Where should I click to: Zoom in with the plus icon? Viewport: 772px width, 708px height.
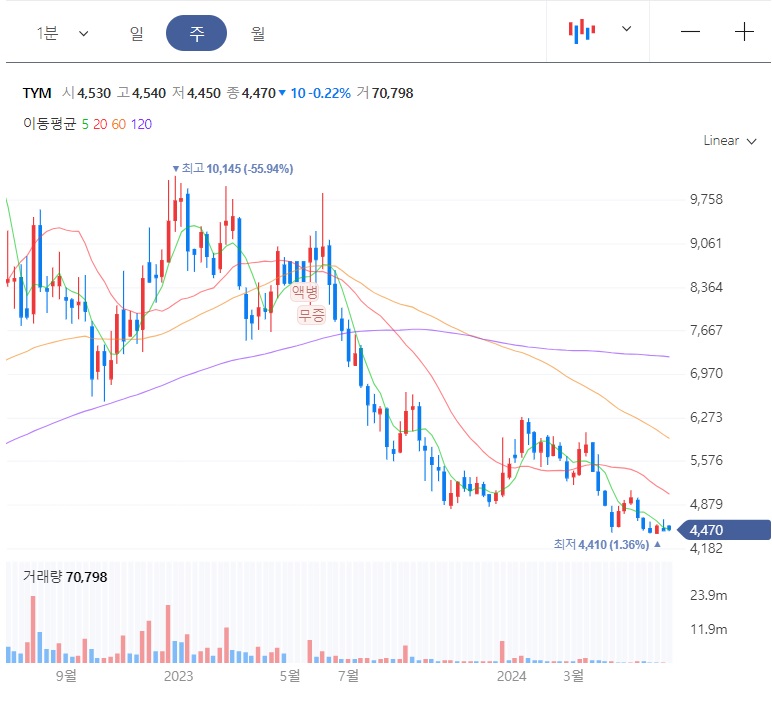click(744, 32)
